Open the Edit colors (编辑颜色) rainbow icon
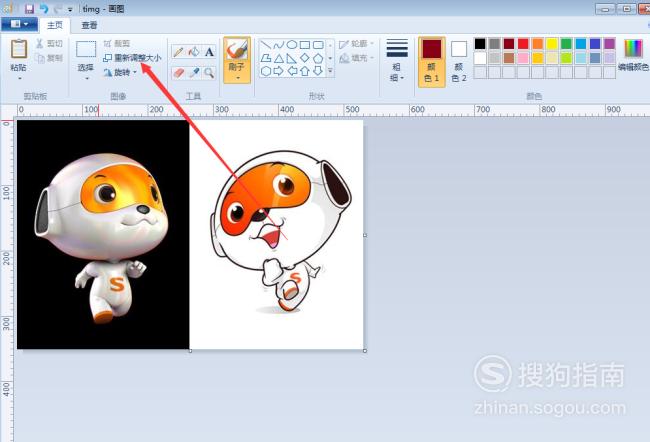Viewport: 650px width, 442px height. [633, 49]
